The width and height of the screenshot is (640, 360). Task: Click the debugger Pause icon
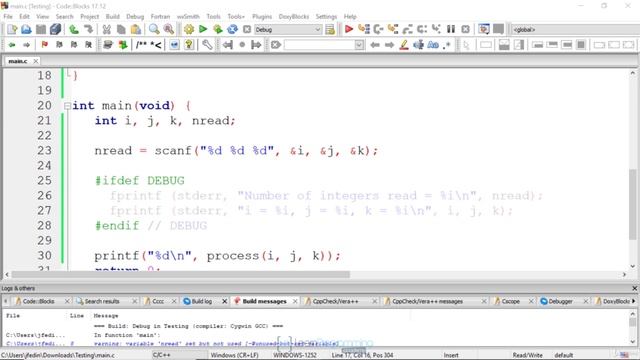(451, 29)
